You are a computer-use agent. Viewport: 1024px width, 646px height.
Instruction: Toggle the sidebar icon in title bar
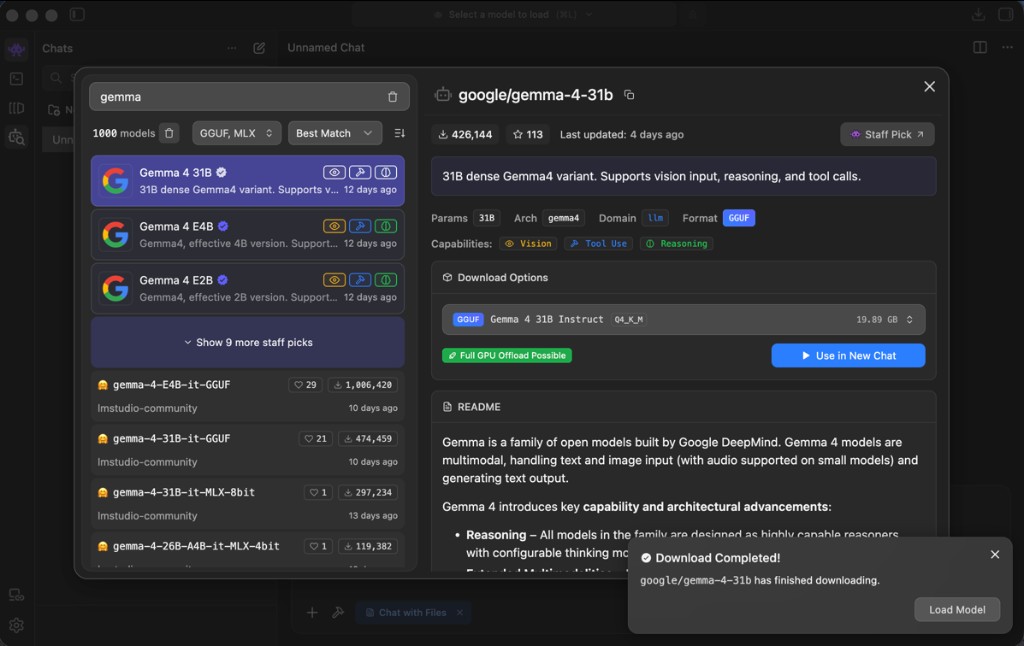(77, 14)
